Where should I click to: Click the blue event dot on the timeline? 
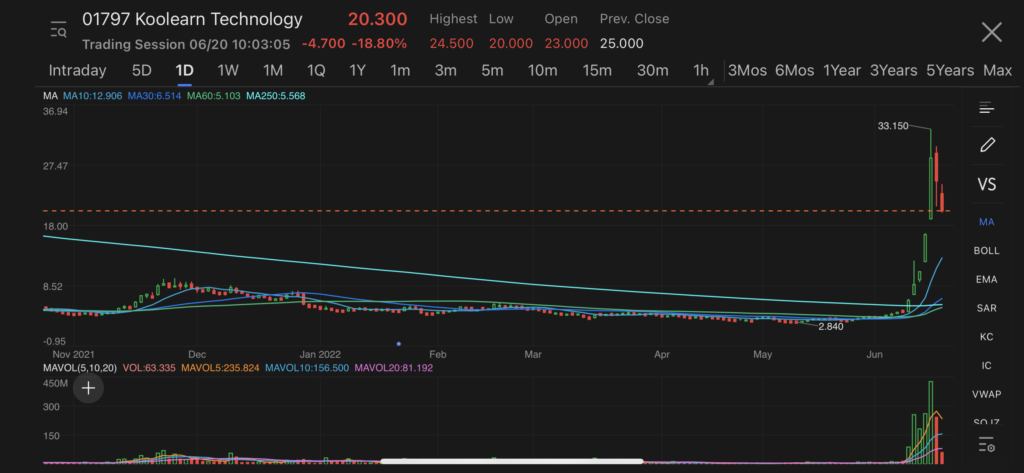point(398,344)
